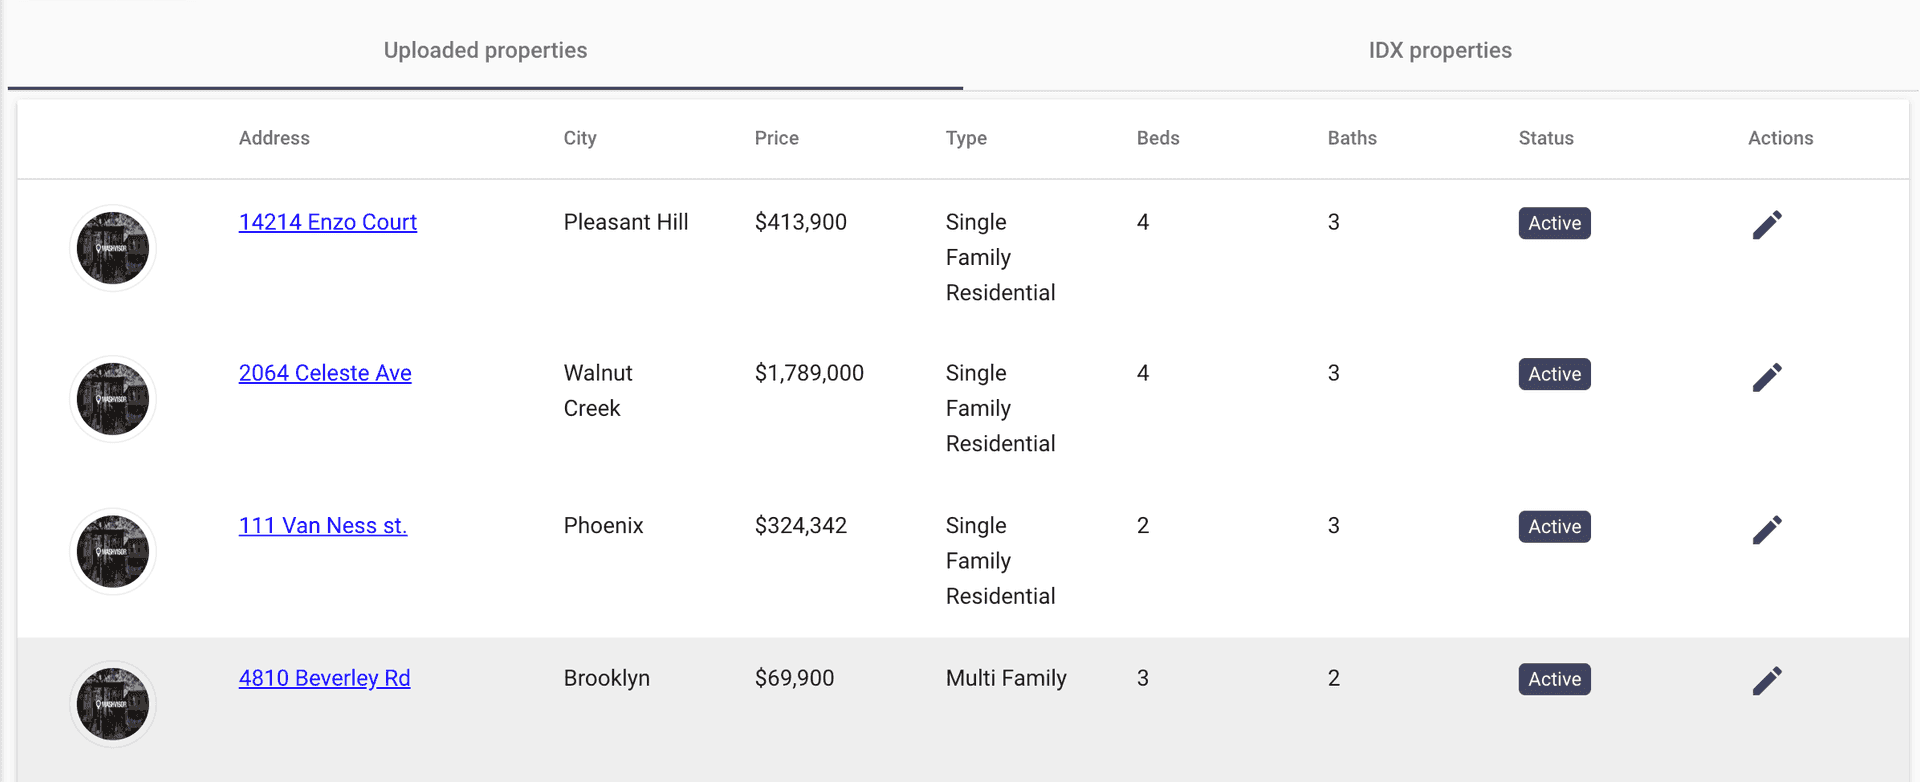Edit the 111 Van Ness st. listing
The height and width of the screenshot is (782, 1920).
tap(1767, 529)
